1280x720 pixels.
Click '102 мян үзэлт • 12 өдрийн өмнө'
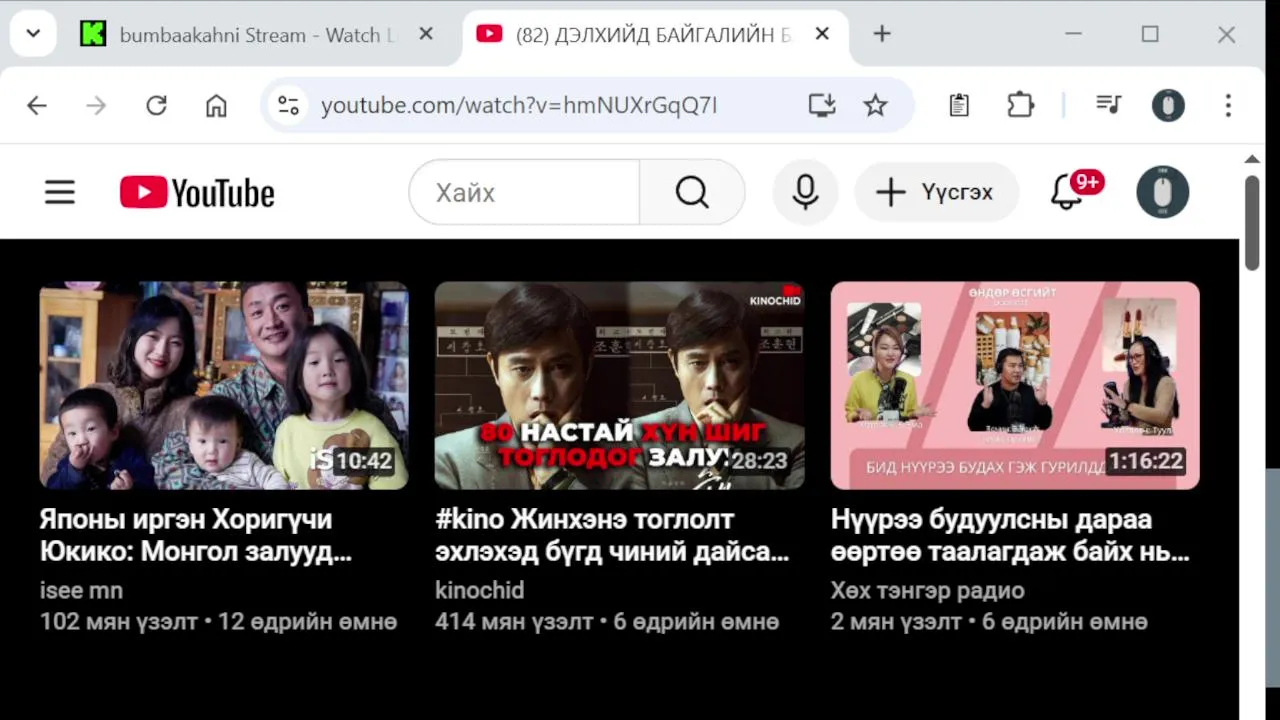click(x=218, y=622)
